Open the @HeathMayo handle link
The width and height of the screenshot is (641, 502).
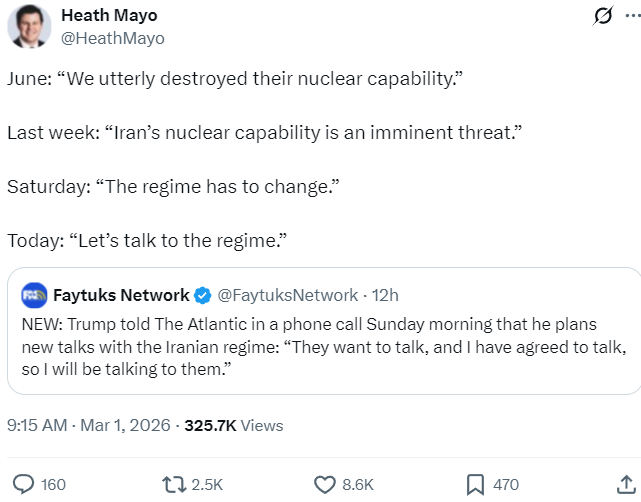pos(113,38)
